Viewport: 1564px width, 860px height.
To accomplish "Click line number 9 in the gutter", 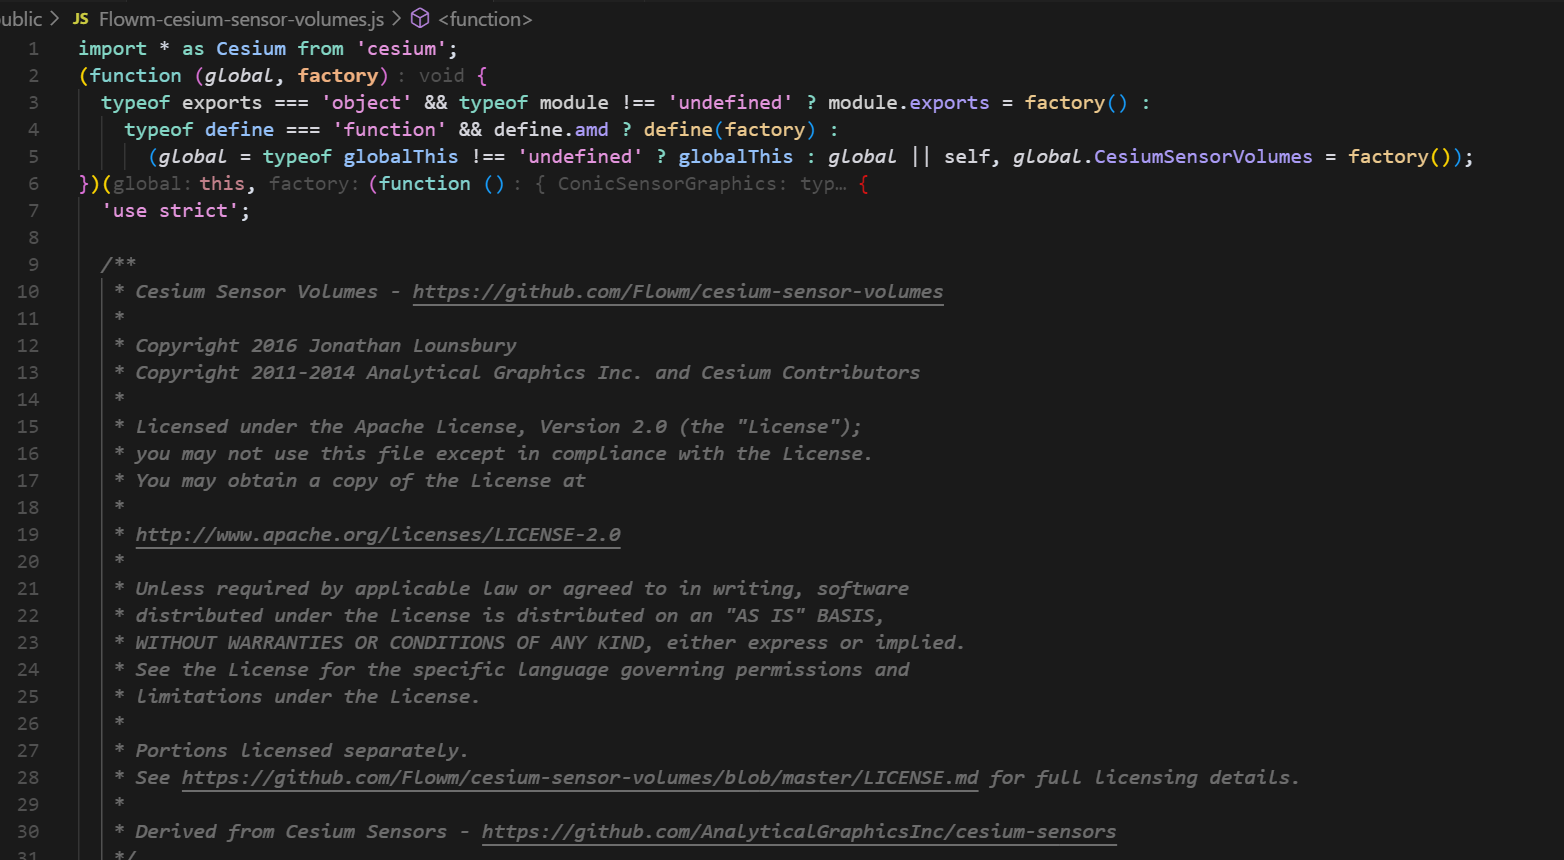I will [33, 264].
